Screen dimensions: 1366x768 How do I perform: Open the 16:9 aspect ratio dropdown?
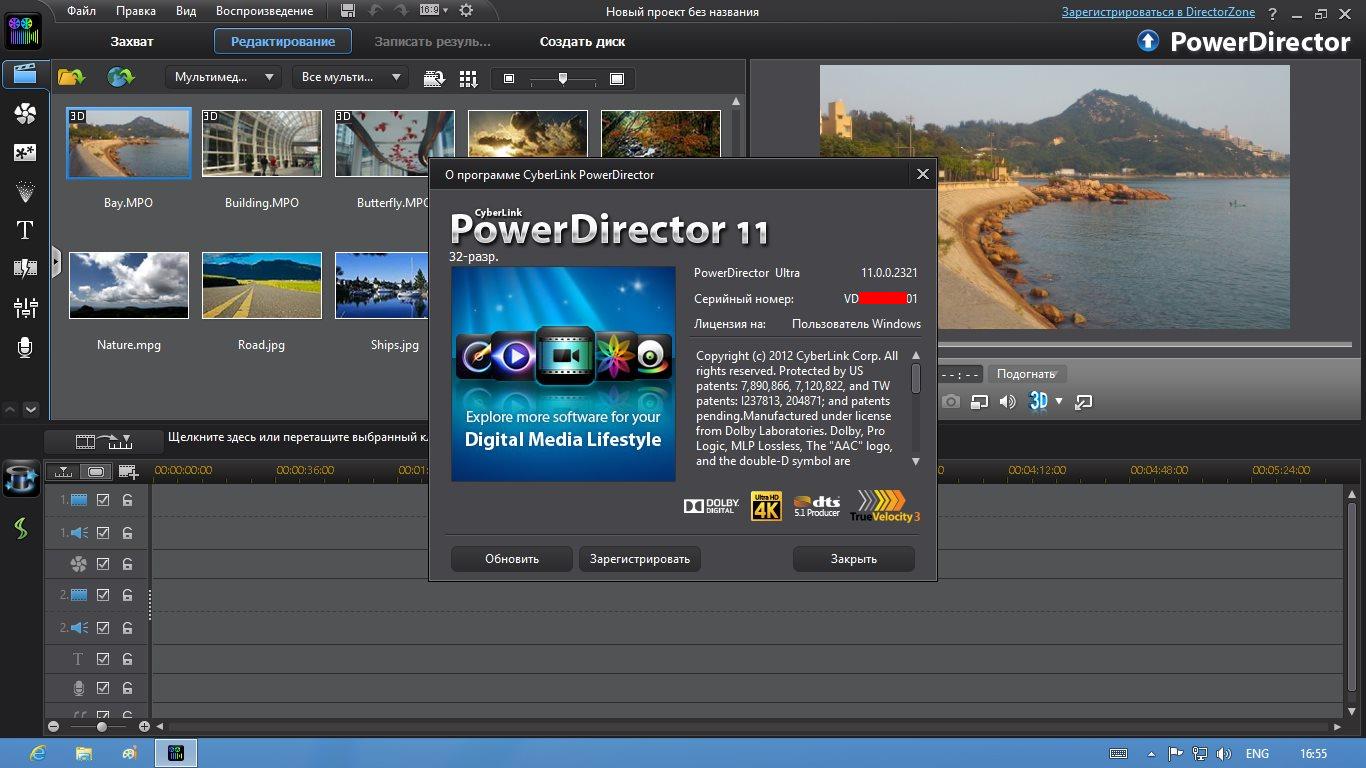[432, 11]
